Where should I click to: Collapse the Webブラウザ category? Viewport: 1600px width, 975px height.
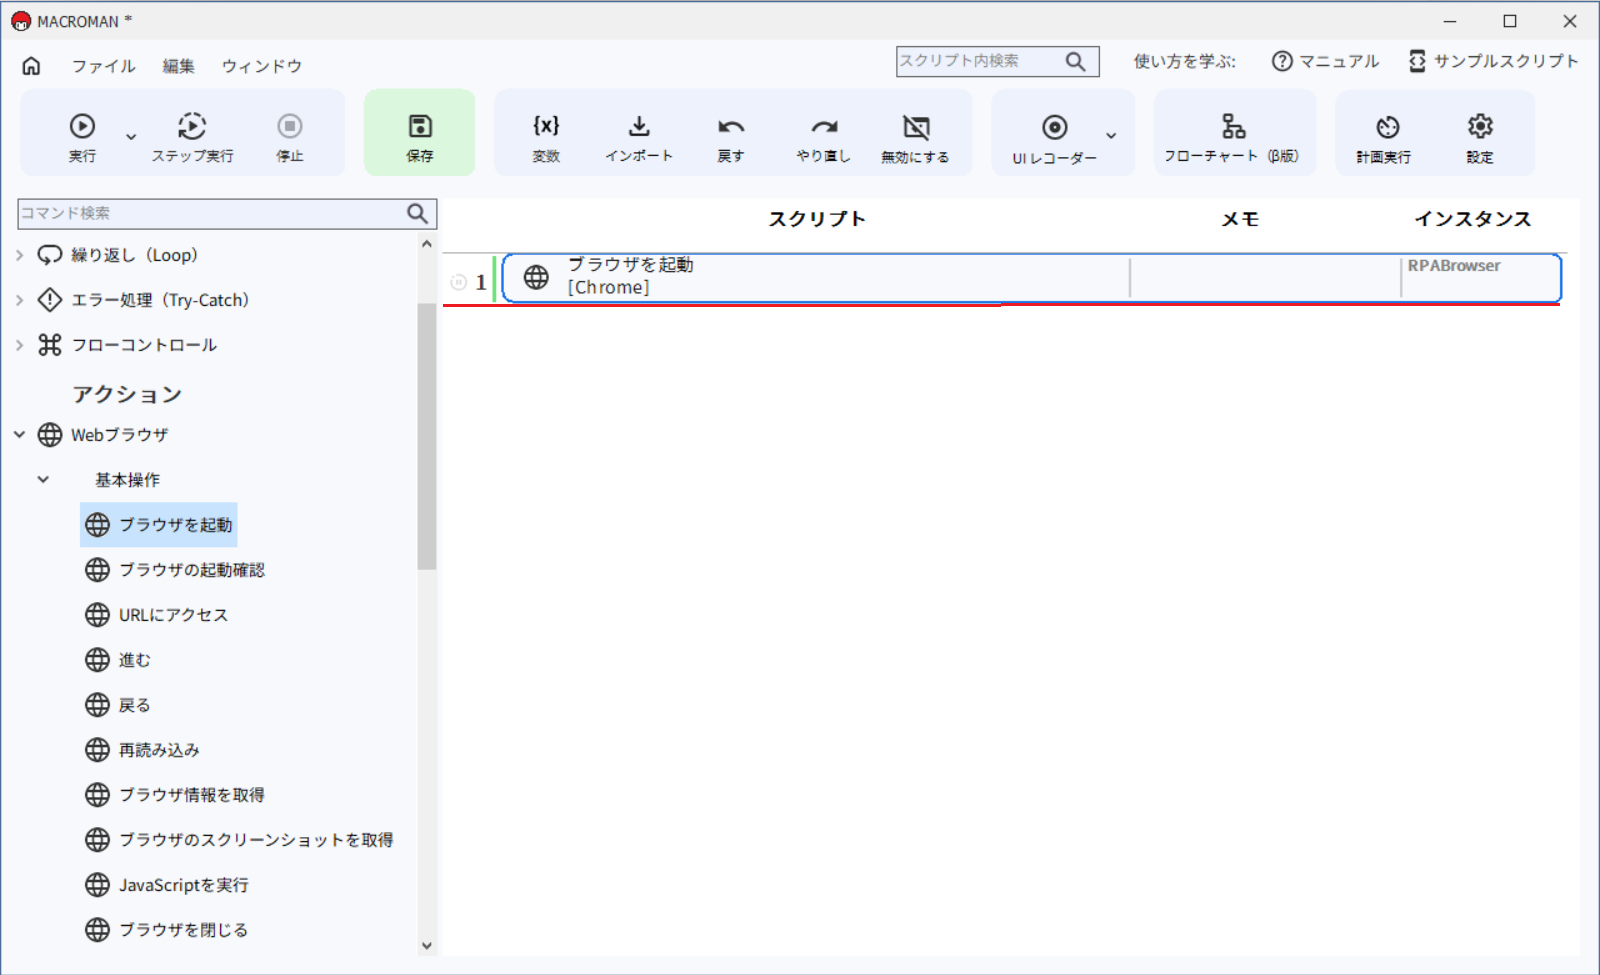(19, 435)
